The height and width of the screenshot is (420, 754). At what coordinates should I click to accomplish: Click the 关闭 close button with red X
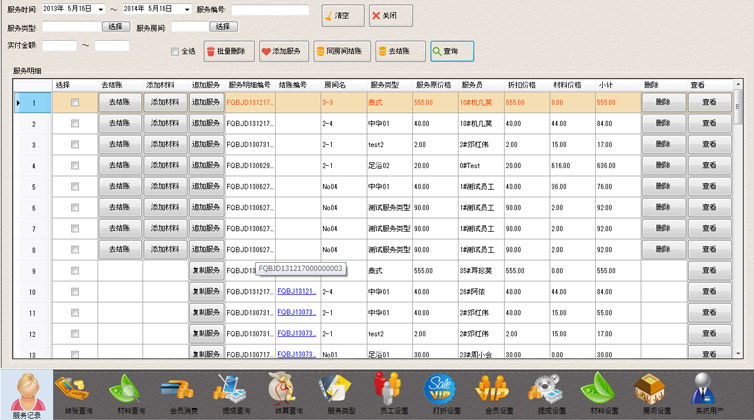pyautogui.click(x=391, y=15)
